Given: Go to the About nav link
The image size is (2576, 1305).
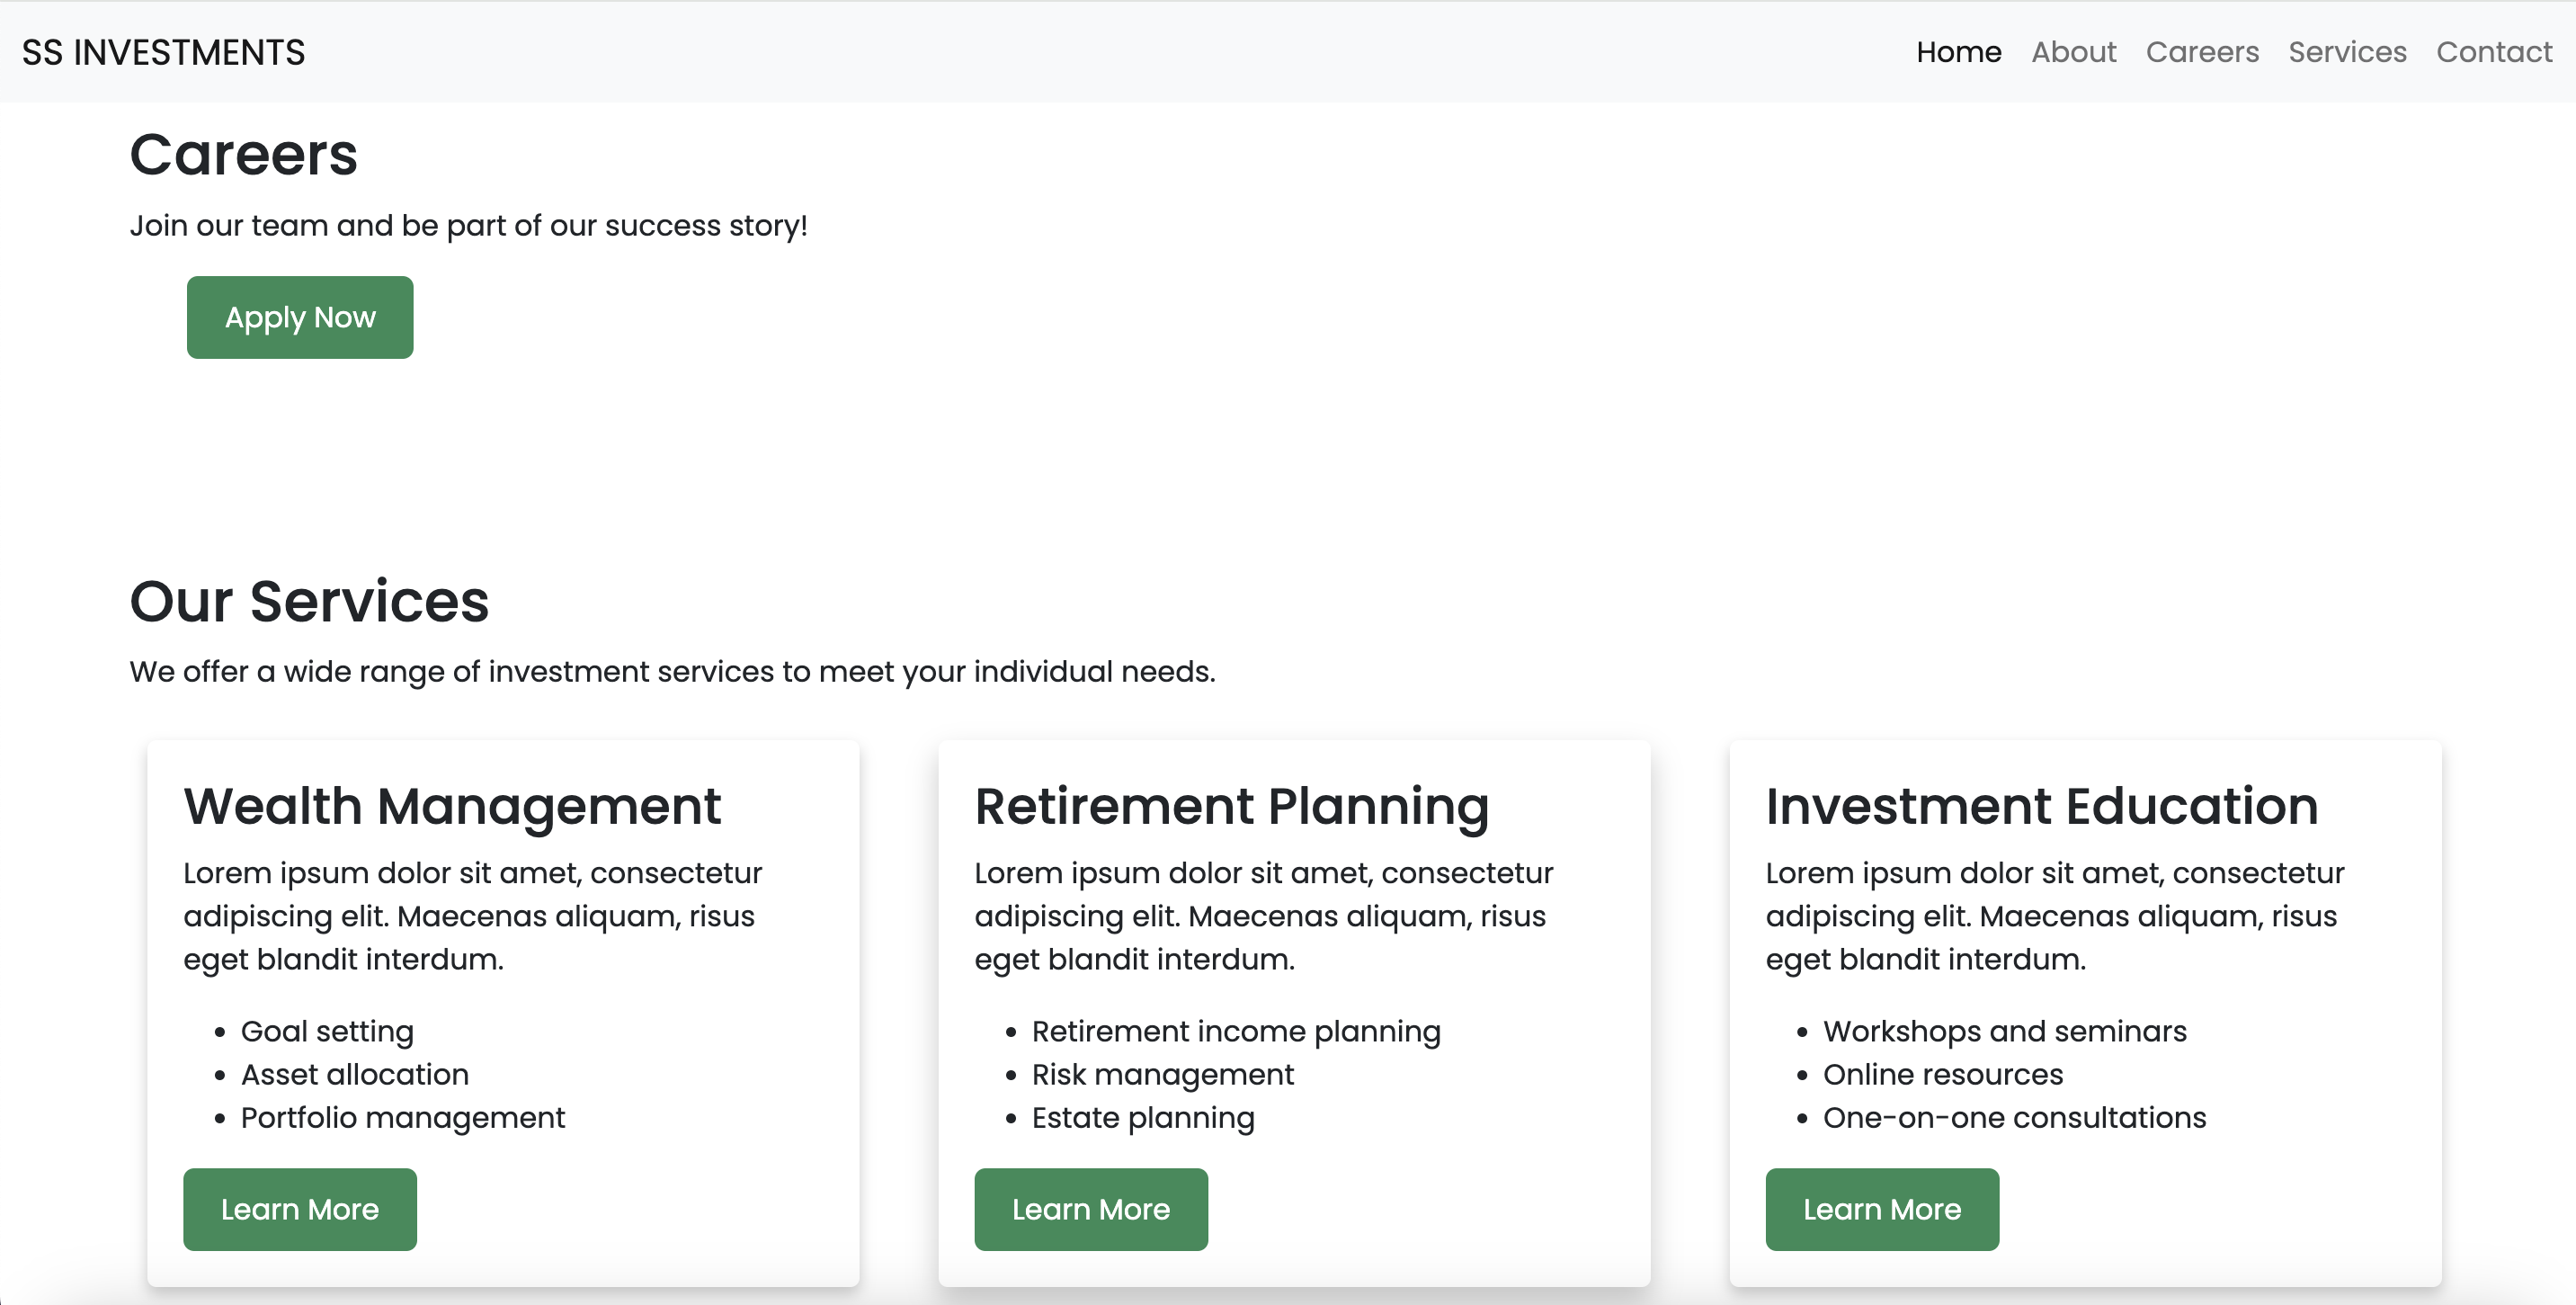Looking at the screenshot, I should tap(2073, 52).
